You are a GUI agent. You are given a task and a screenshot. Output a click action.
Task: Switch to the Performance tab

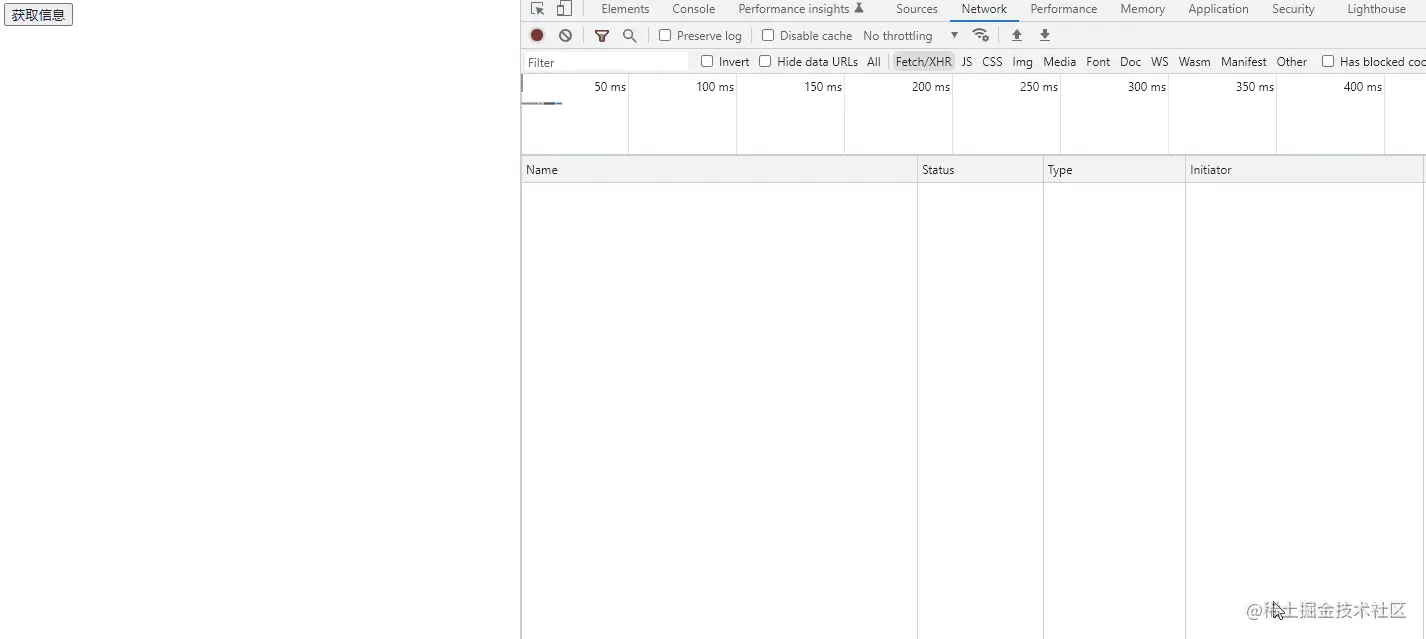pyautogui.click(x=1063, y=9)
